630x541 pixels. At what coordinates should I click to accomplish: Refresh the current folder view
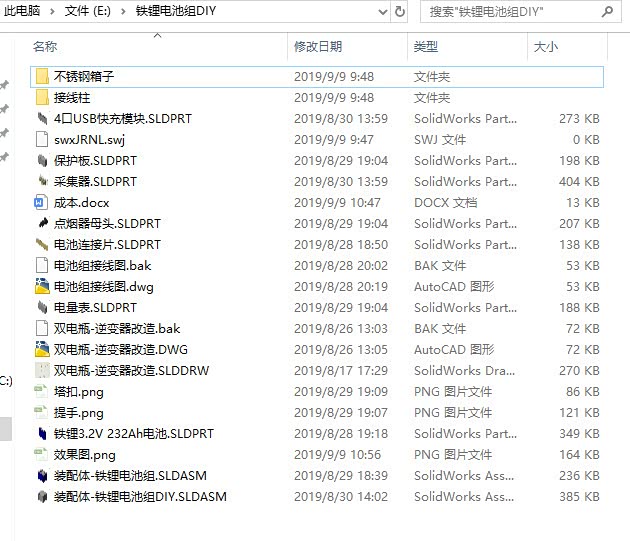pos(400,12)
